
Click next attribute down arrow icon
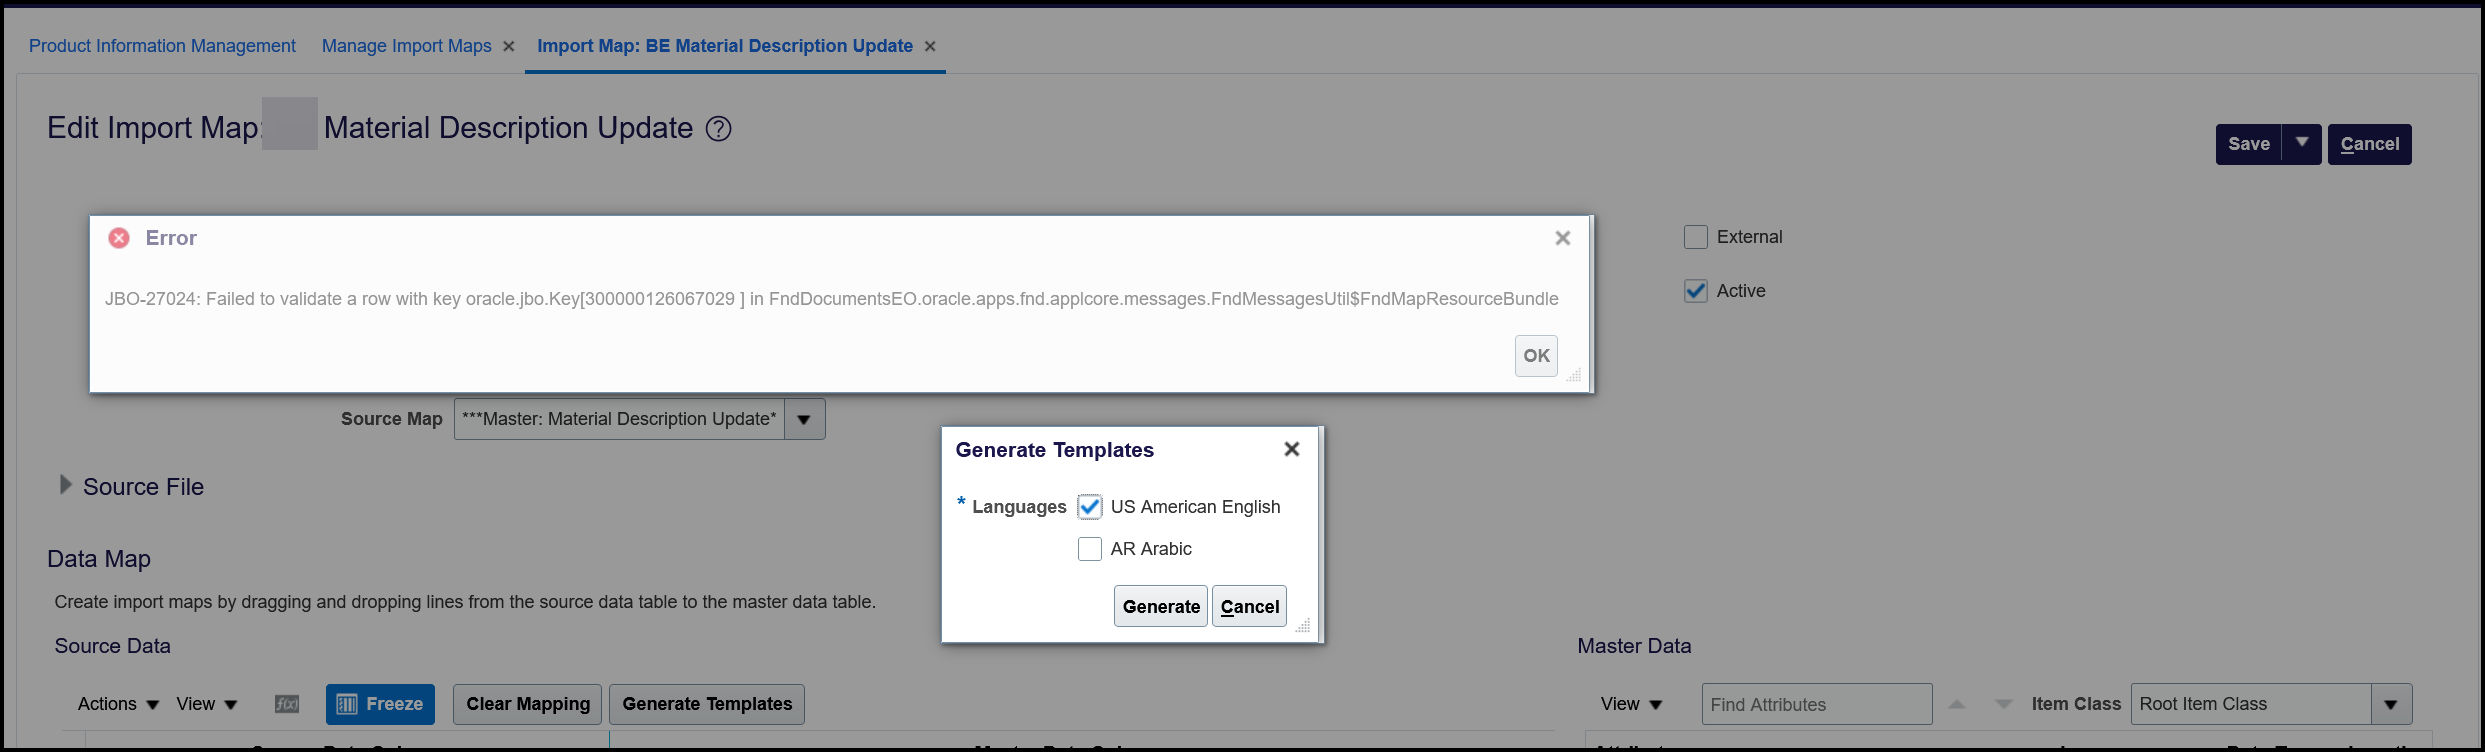(x=2003, y=704)
